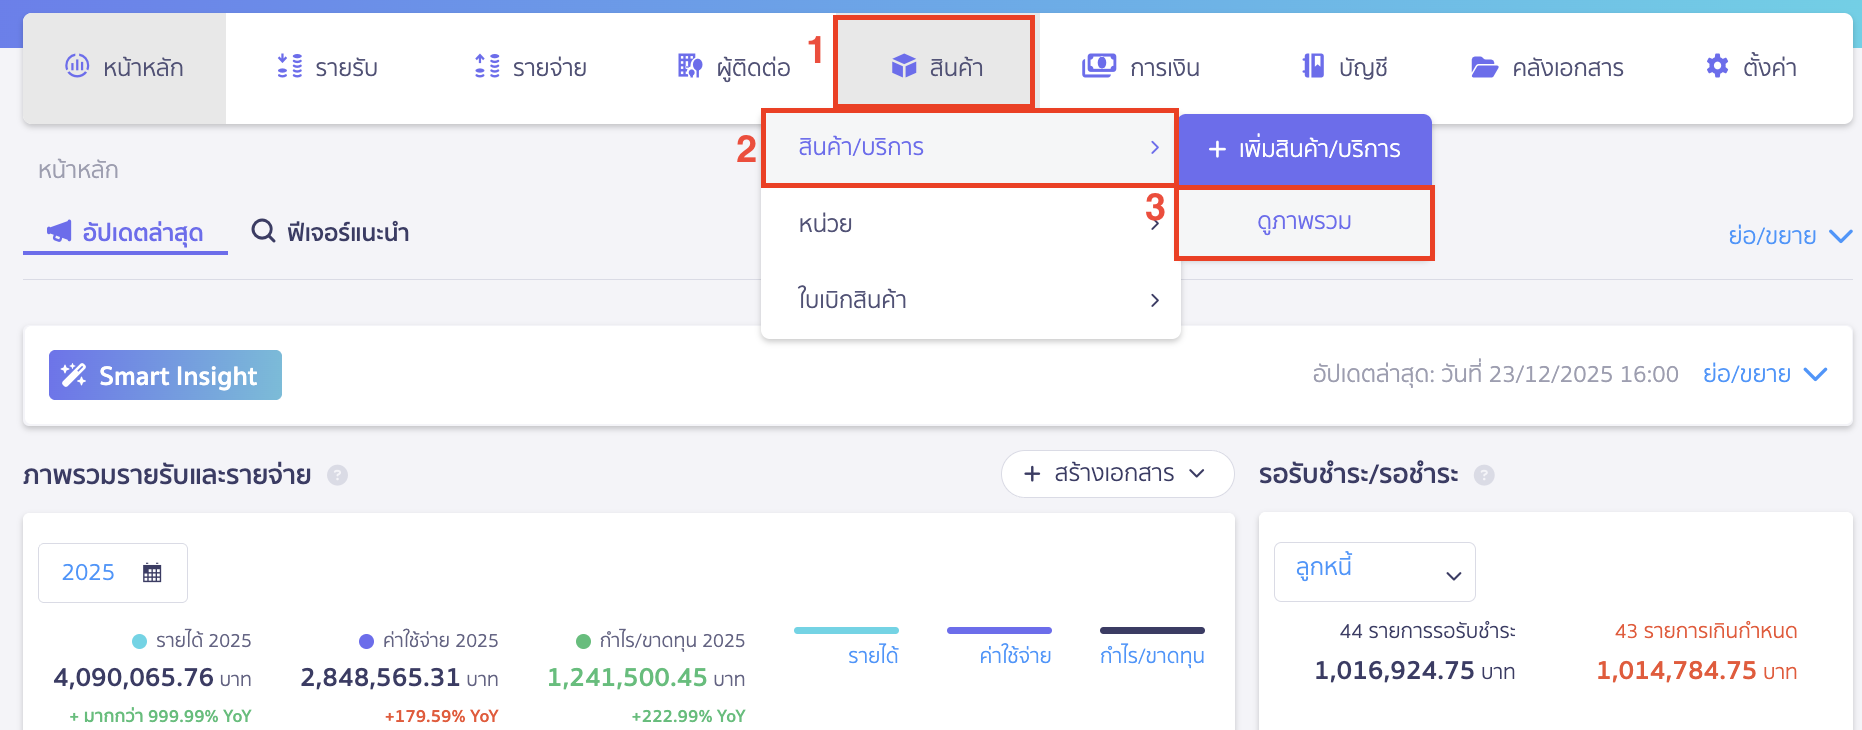Click the เพิ่มสินค้า/บริการ button
This screenshot has width=1862, height=730.
[1304, 149]
